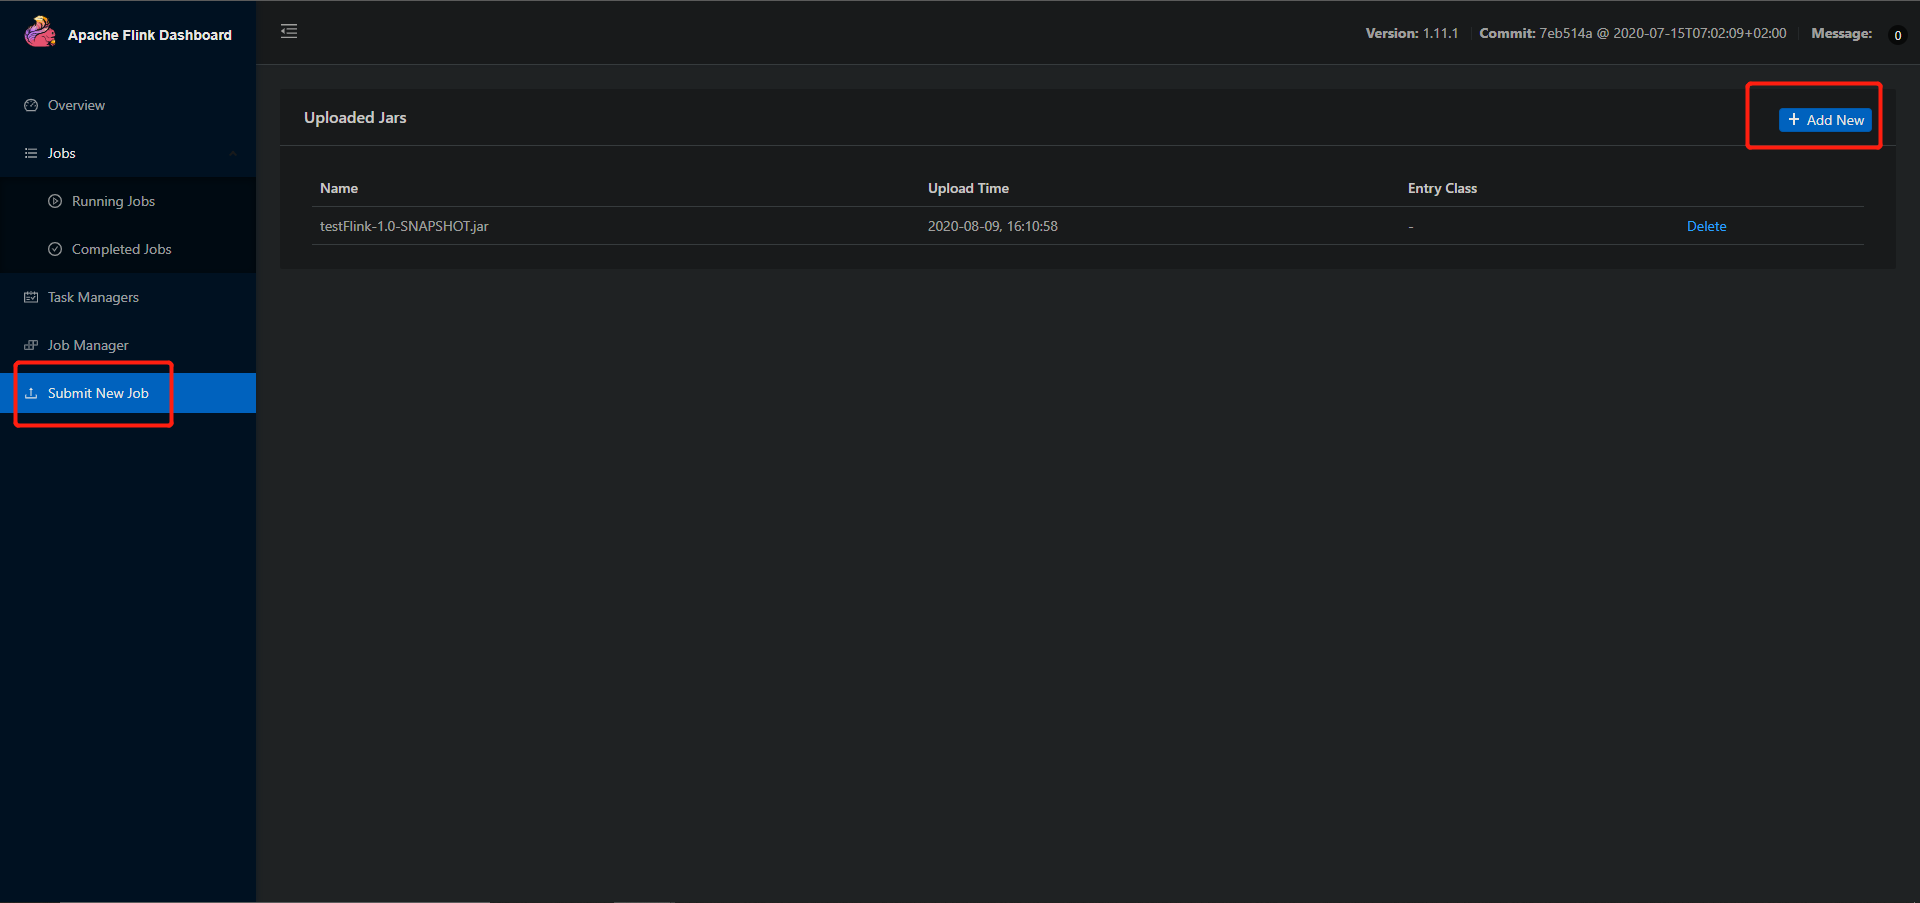Click the Apache Flink squirrel logo
The image size is (1920, 903).
click(x=40, y=32)
